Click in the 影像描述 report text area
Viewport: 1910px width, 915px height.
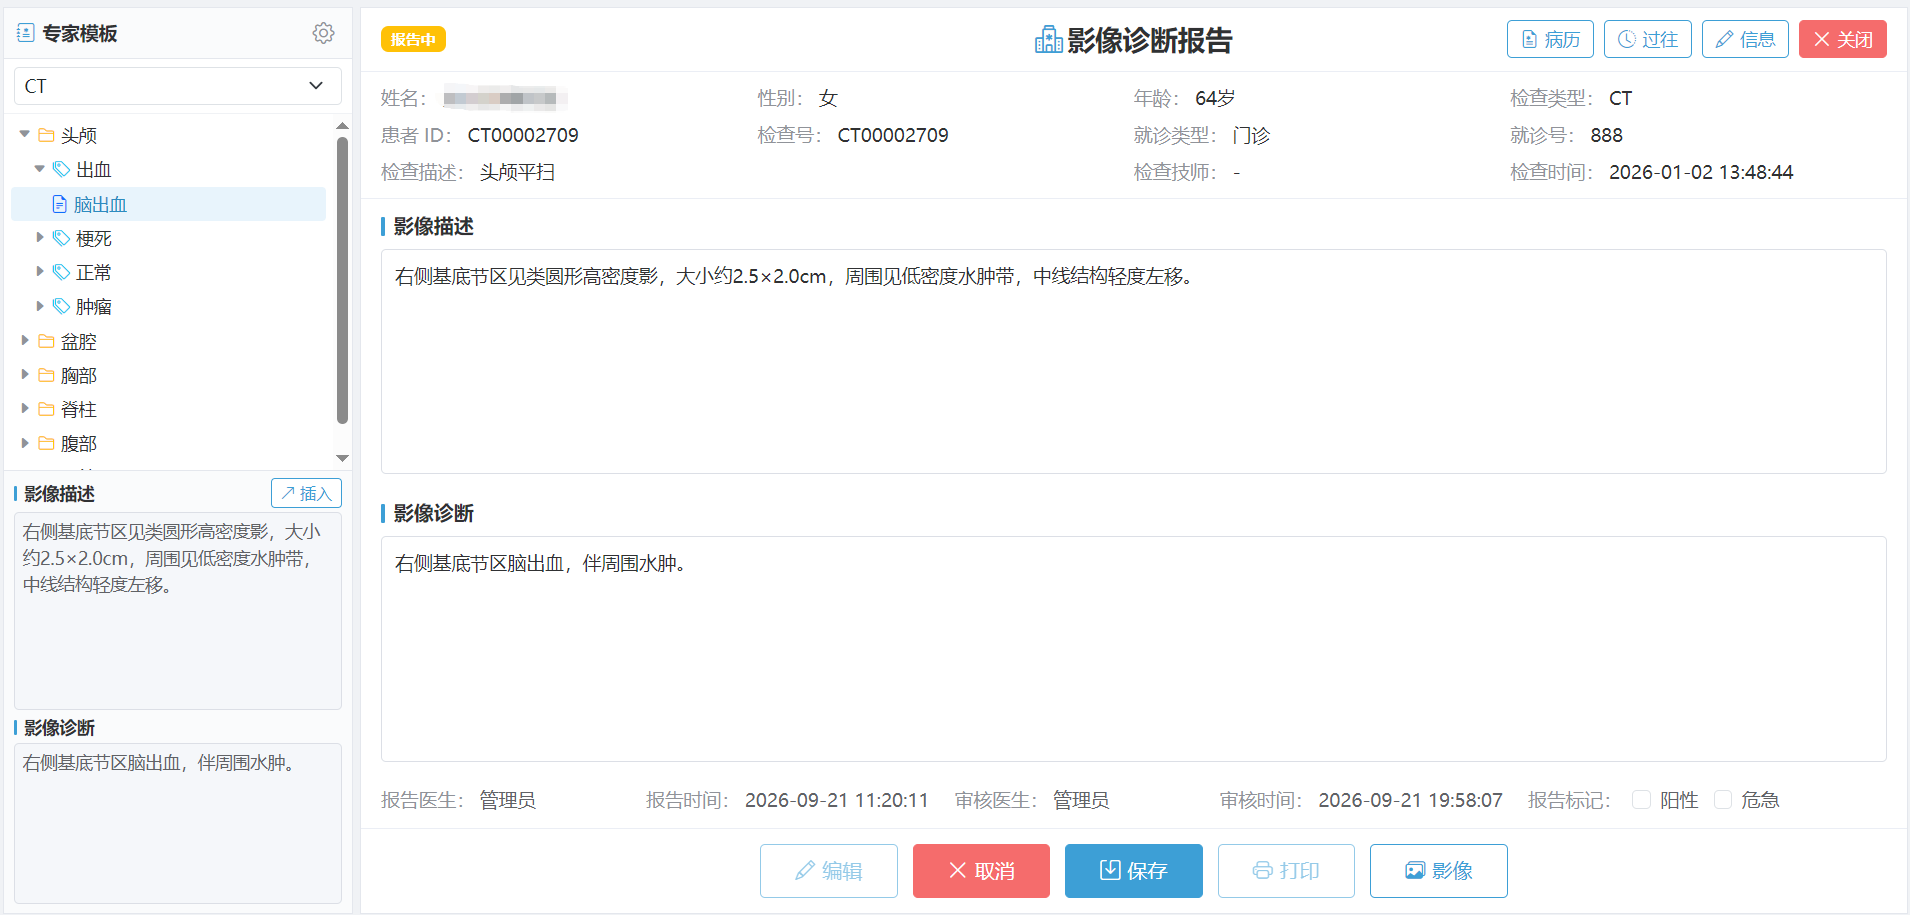(x=1134, y=361)
